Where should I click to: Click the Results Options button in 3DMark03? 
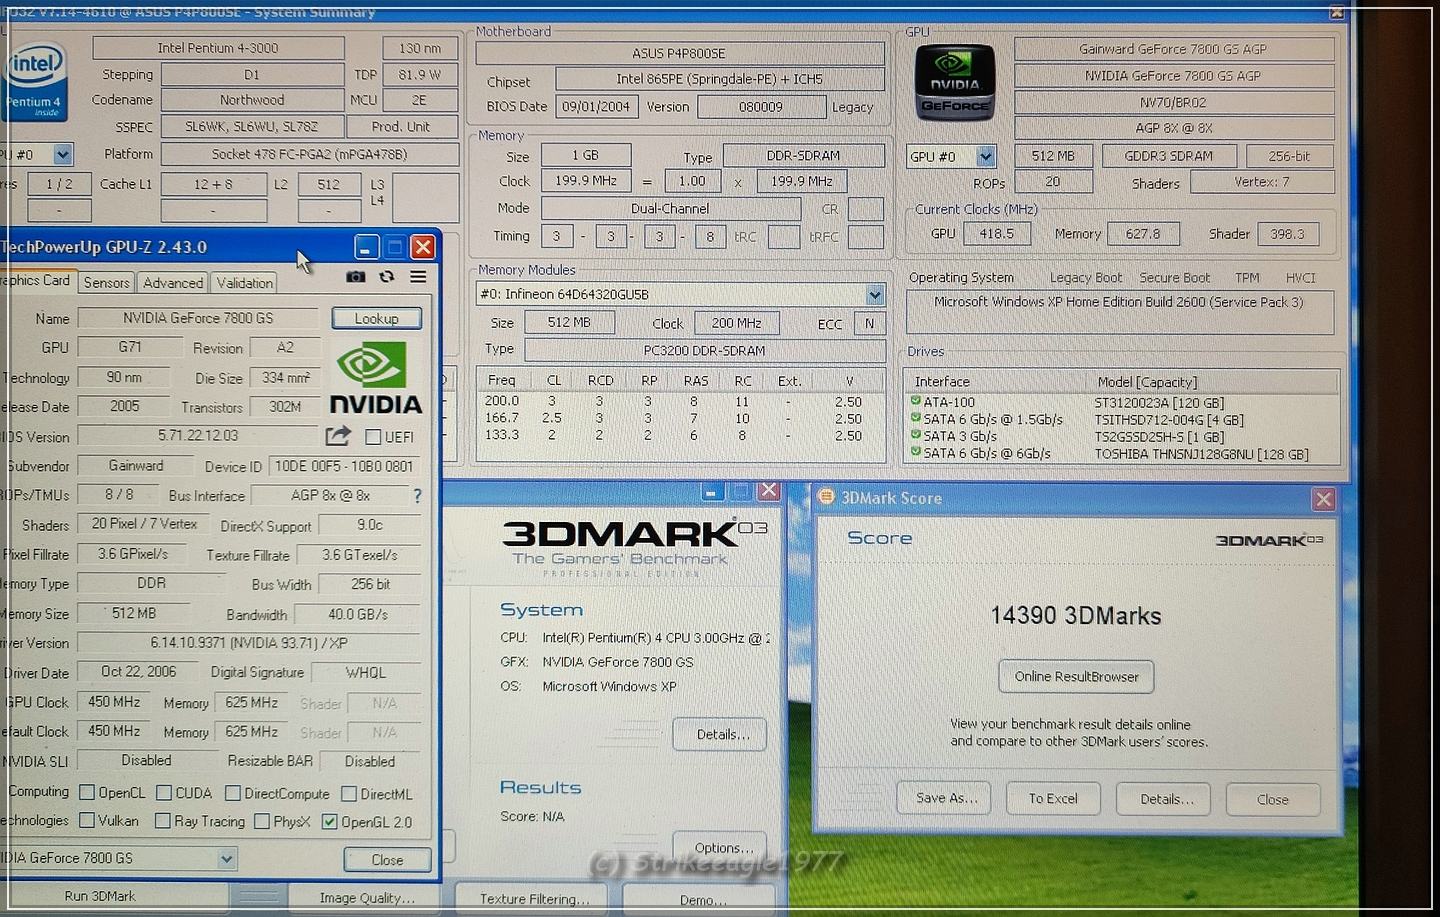(x=720, y=846)
